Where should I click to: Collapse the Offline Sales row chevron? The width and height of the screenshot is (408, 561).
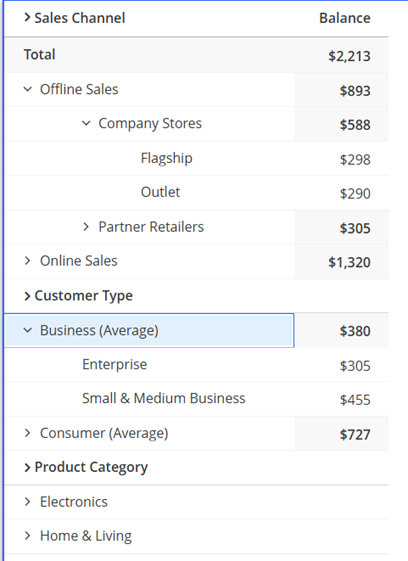pos(28,89)
